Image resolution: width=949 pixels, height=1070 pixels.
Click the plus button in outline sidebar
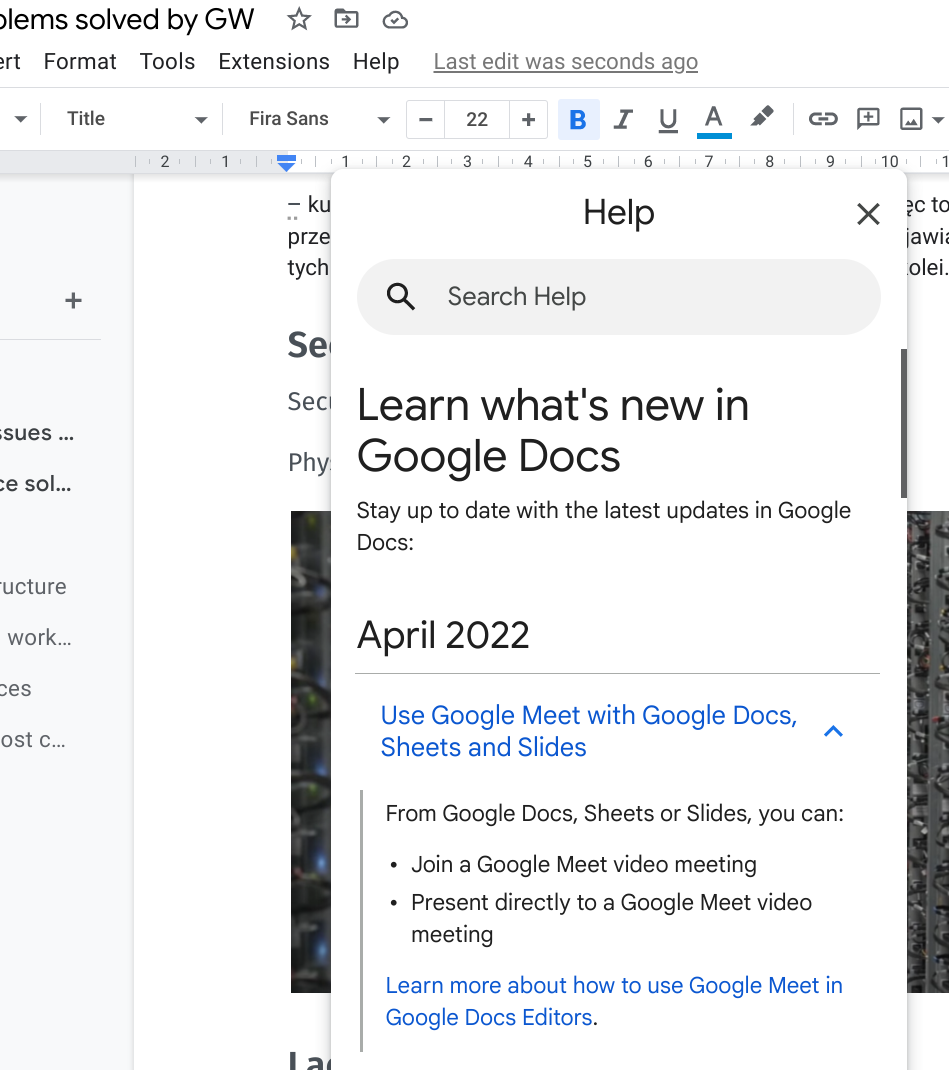click(73, 300)
